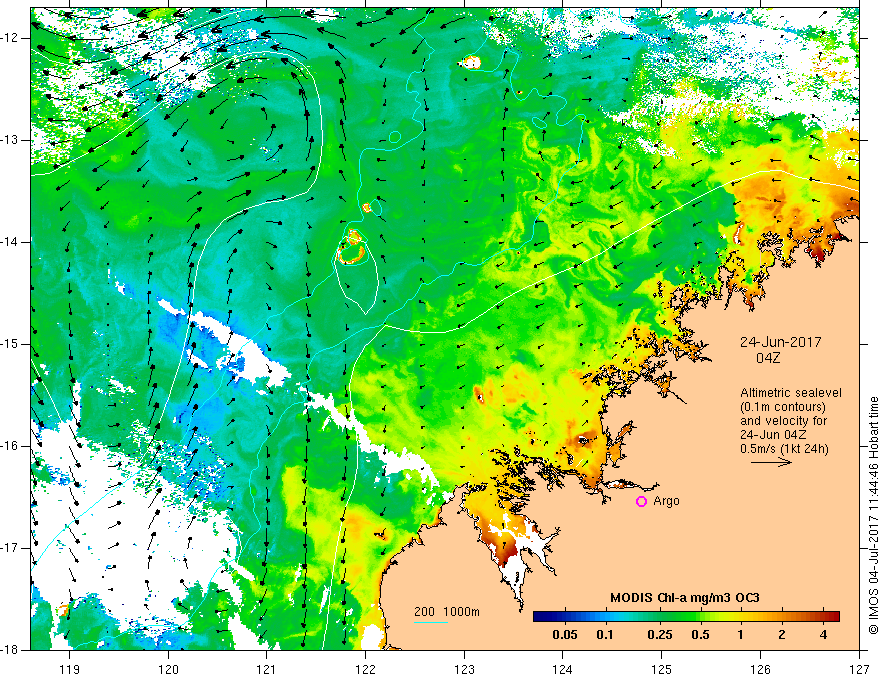
Task: Click the '-17' latitude axis label
Action: pyautogui.click(x=11, y=548)
